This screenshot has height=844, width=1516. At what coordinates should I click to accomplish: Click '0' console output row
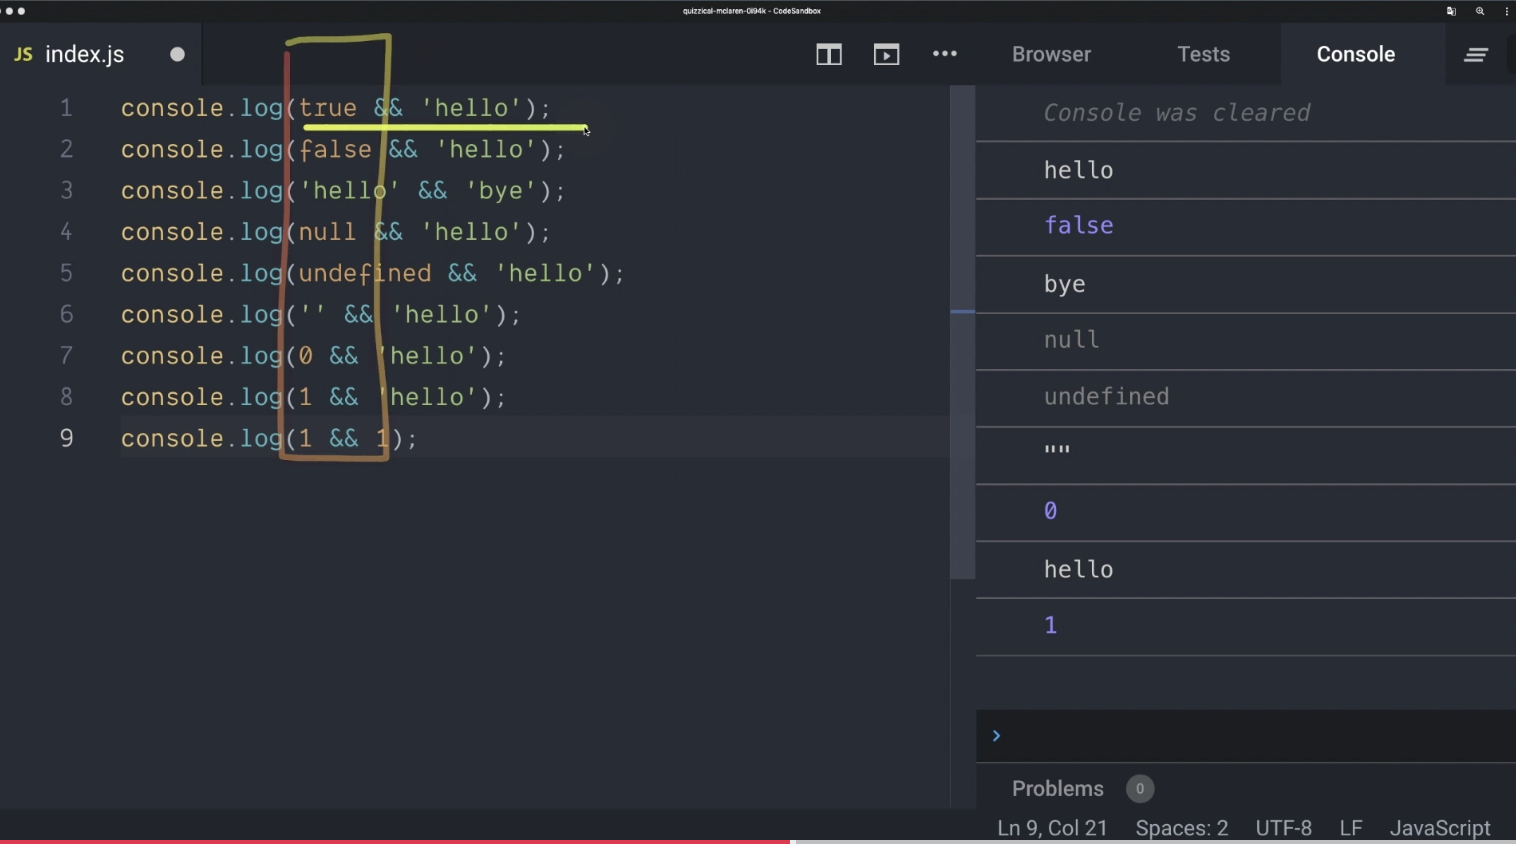1246,511
